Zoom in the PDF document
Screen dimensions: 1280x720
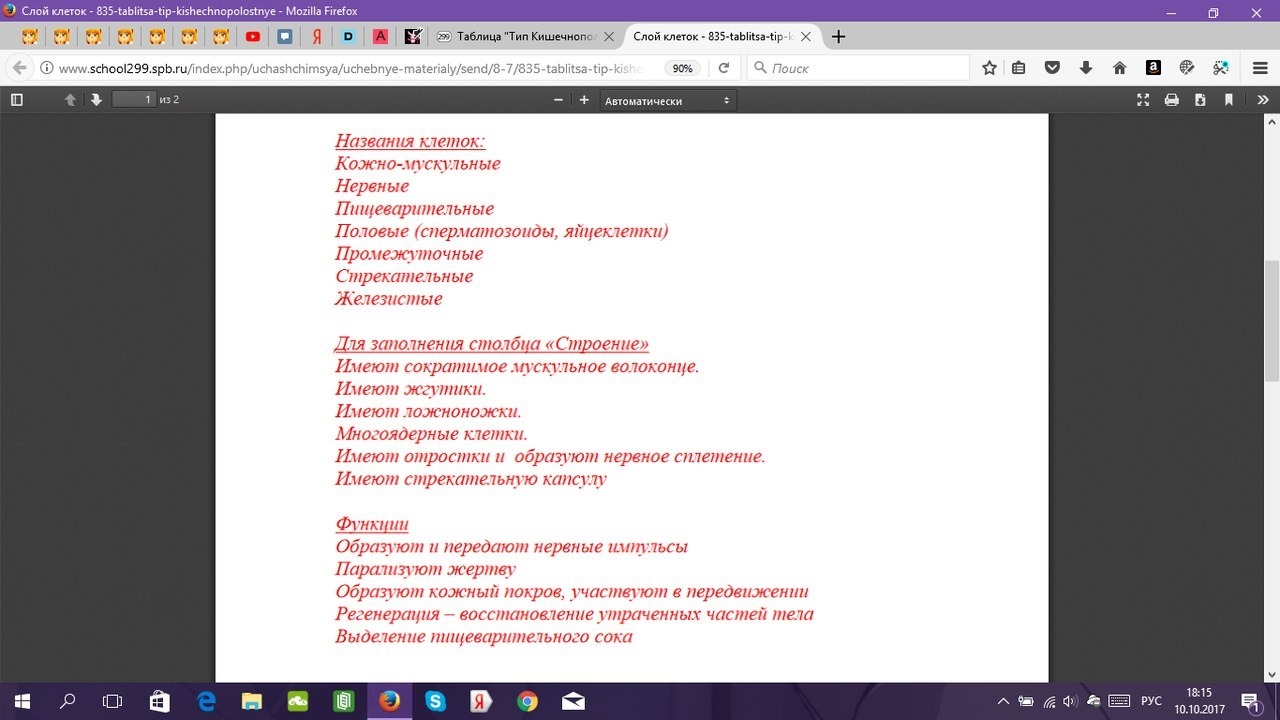click(584, 100)
